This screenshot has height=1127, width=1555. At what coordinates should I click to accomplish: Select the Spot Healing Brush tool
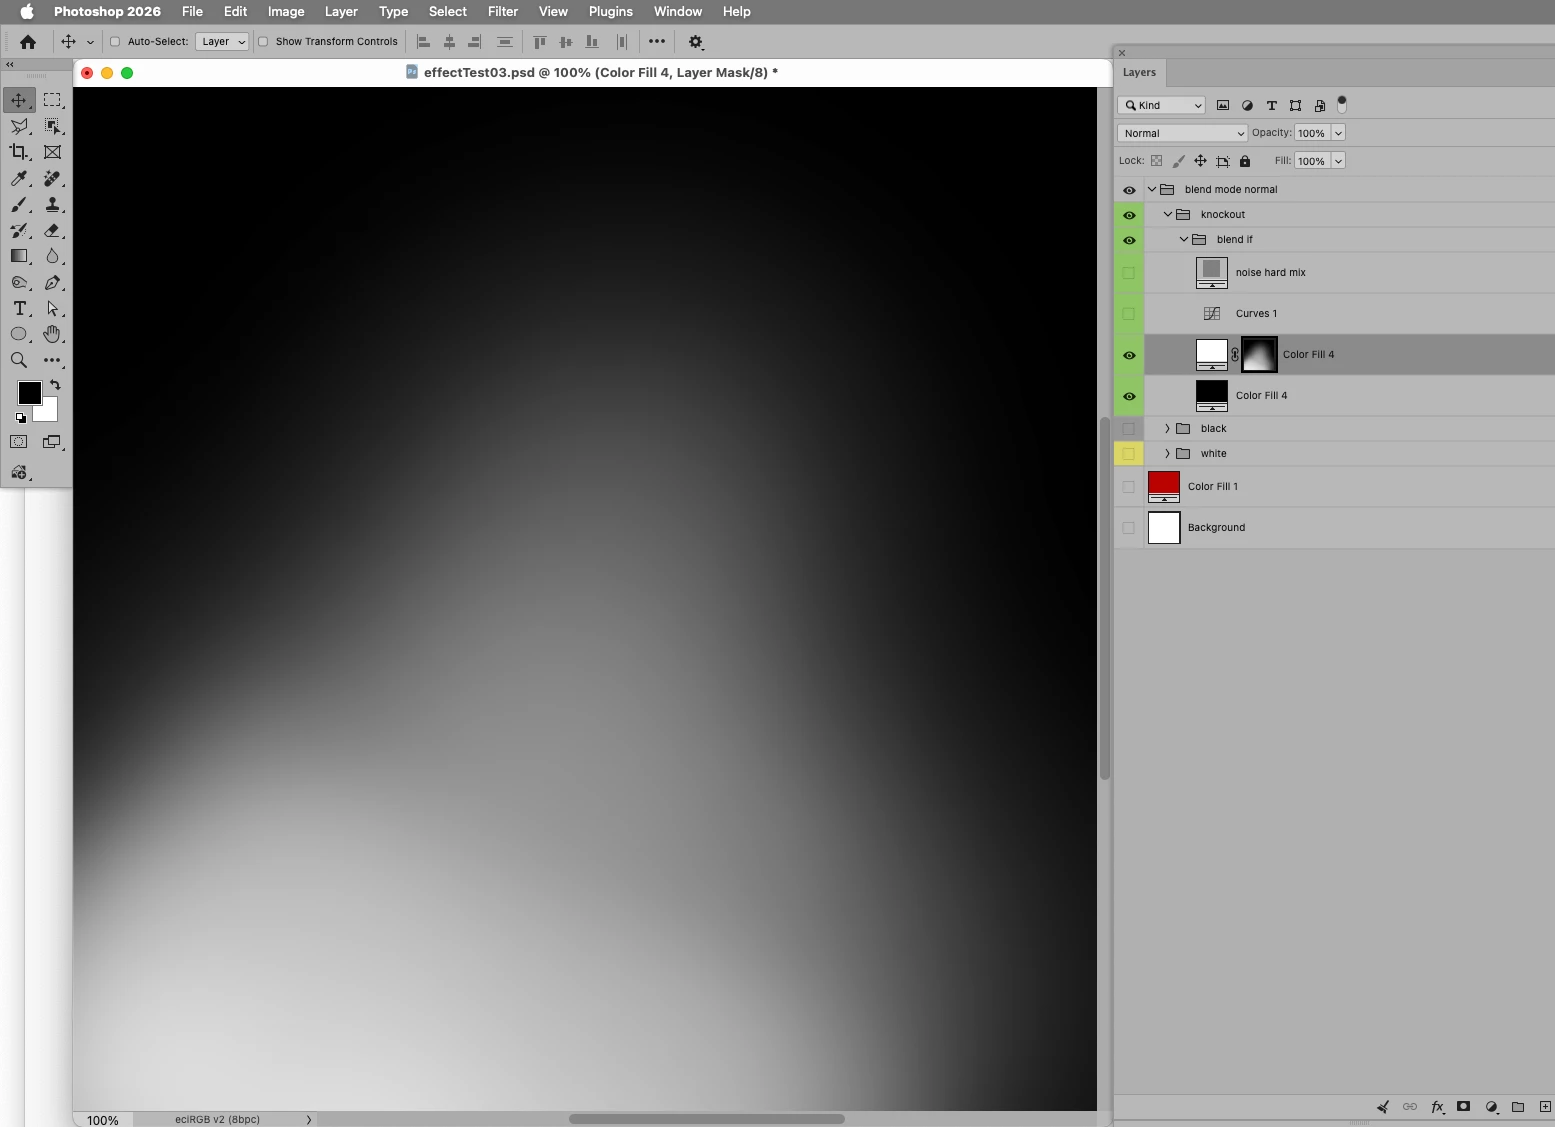point(52,178)
